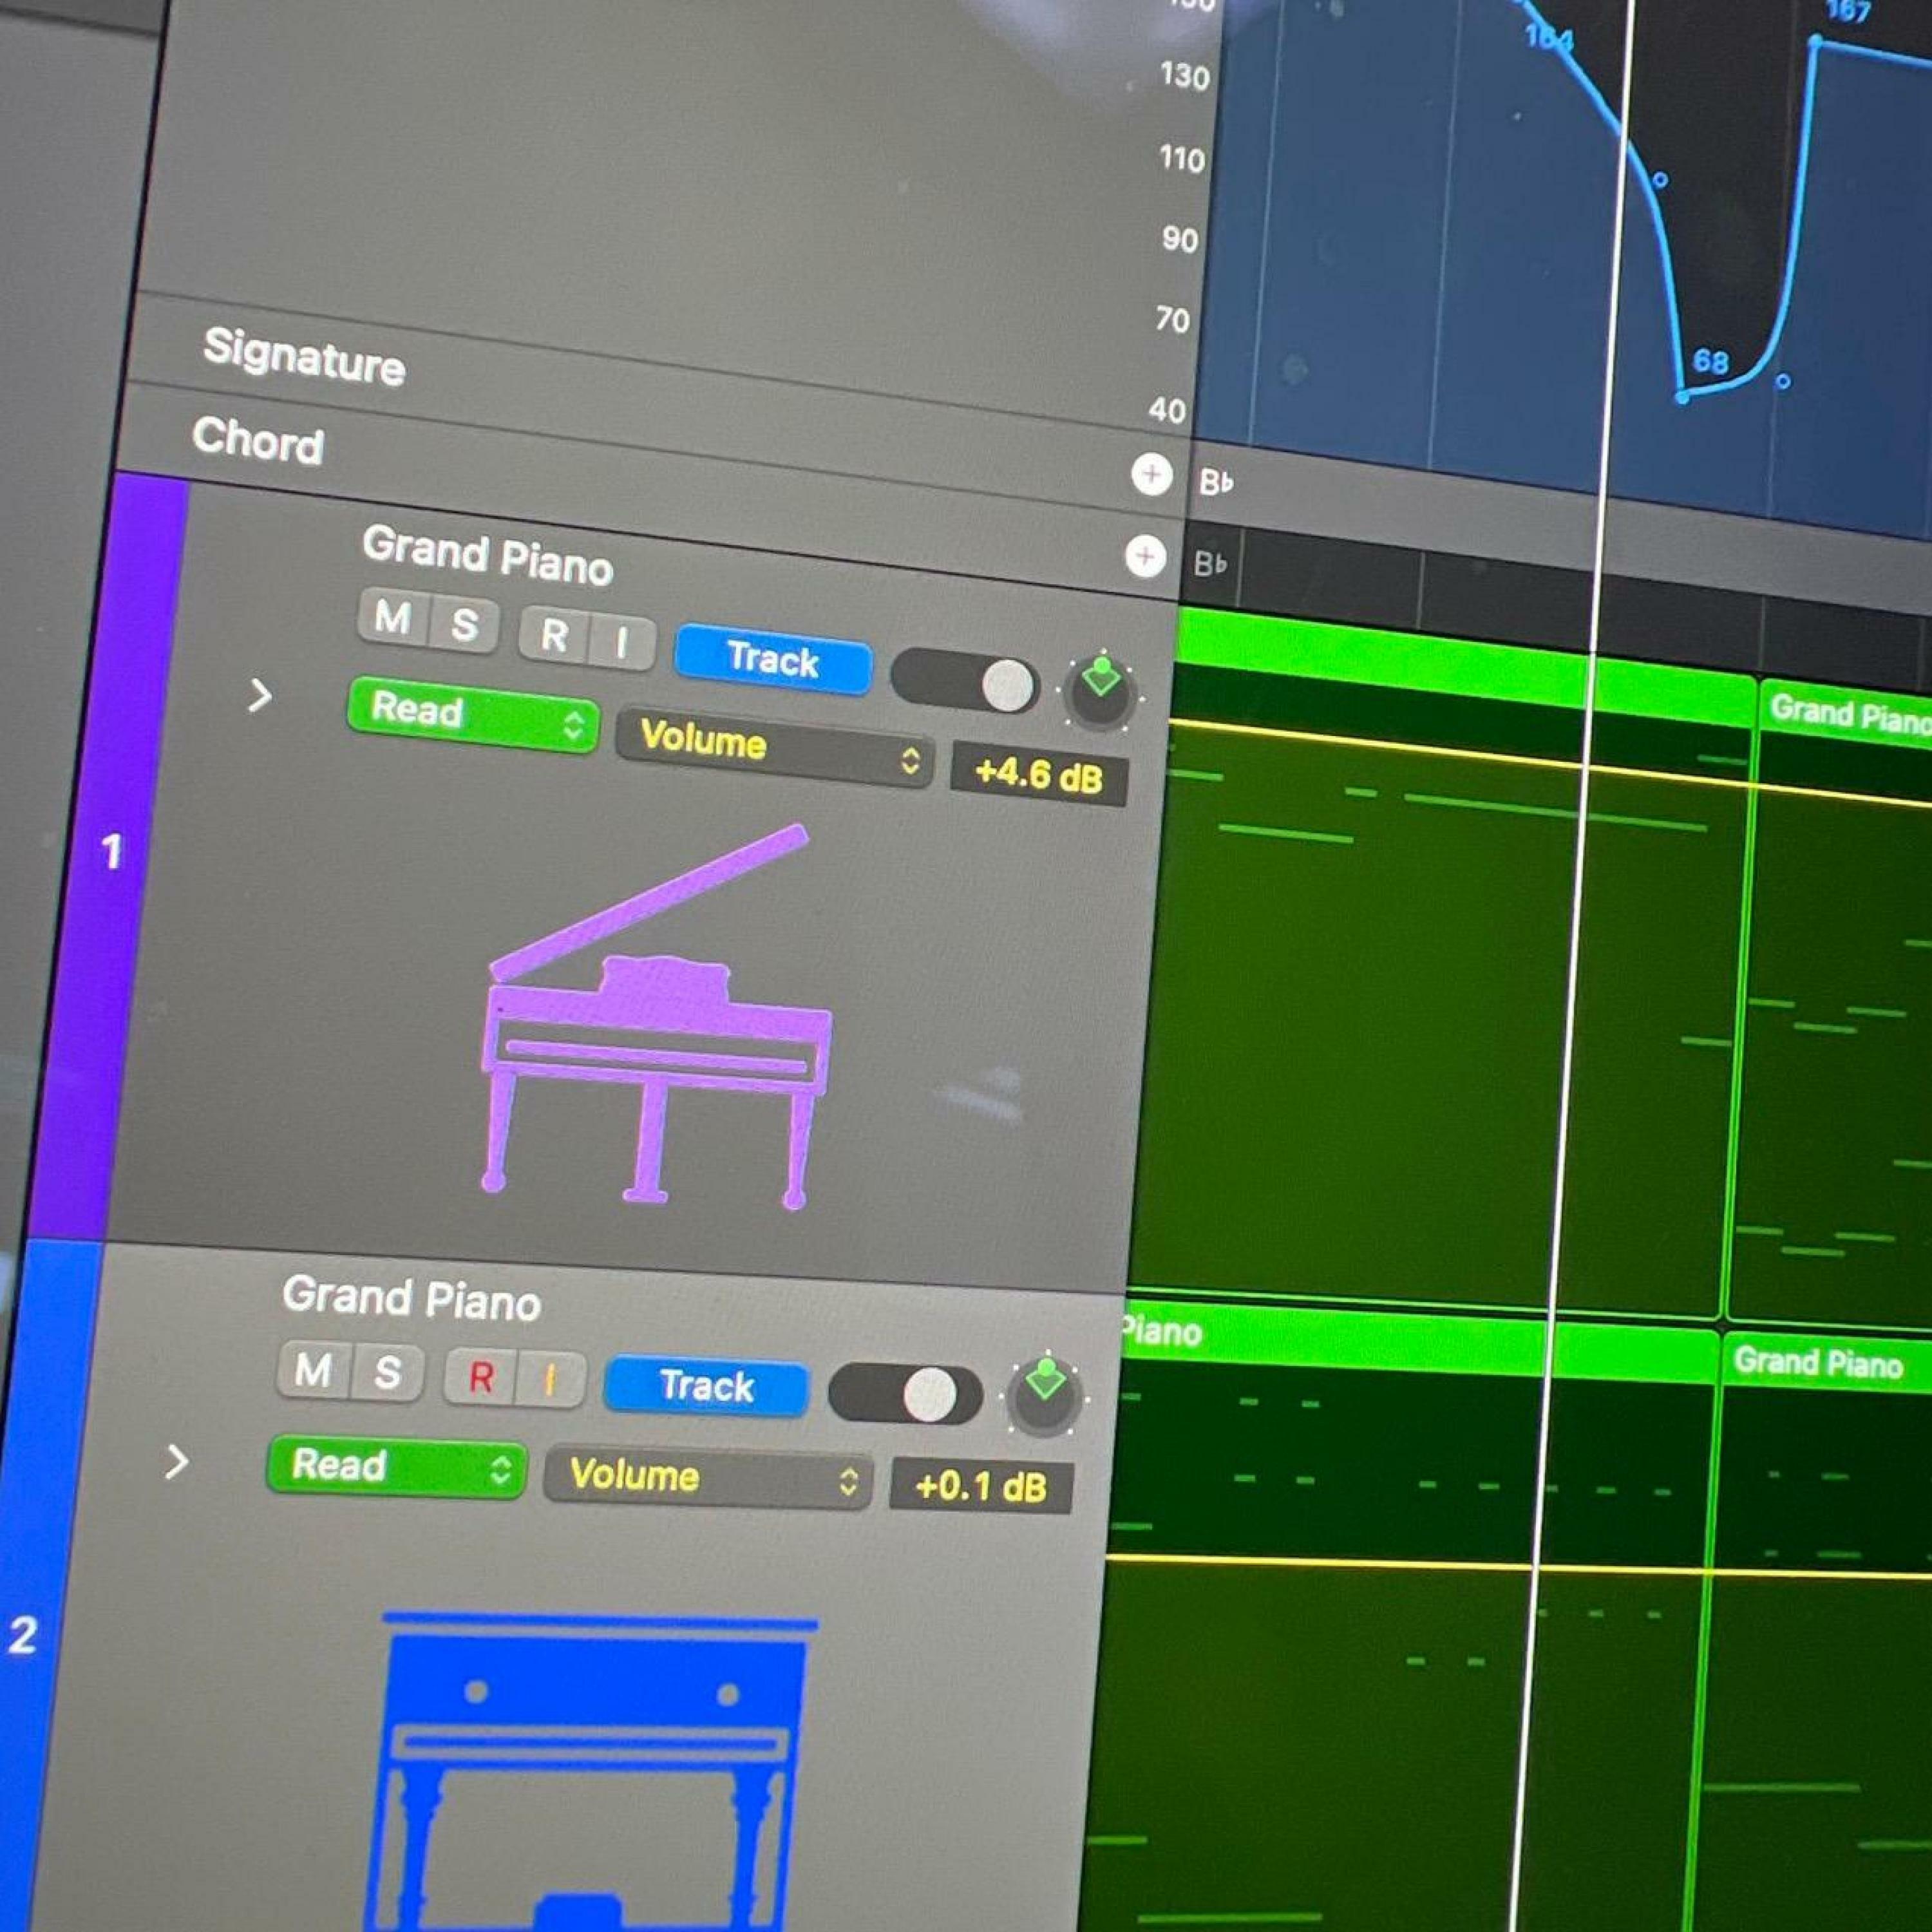Toggle the red R record button on track 2
This screenshot has height=1932, width=1932.
coord(480,1378)
